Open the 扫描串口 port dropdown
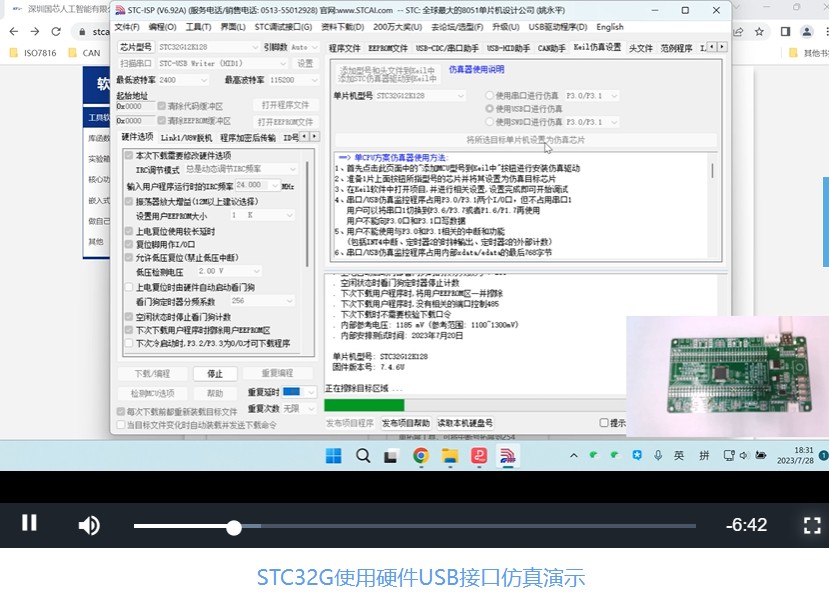Image resolution: width=829 pixels, height=592 pixels. (x=223, y=63)
